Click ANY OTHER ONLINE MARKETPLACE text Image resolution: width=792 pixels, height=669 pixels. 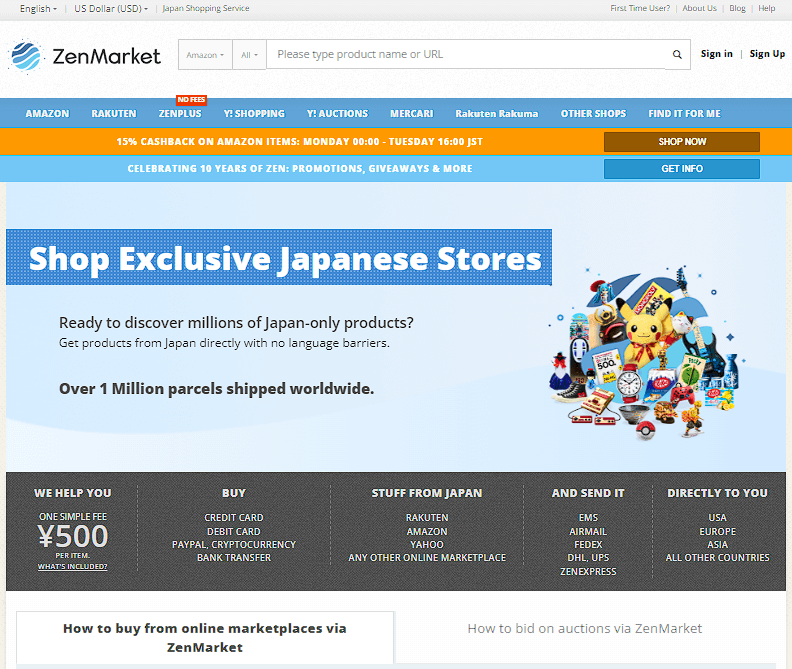[427, 558]
